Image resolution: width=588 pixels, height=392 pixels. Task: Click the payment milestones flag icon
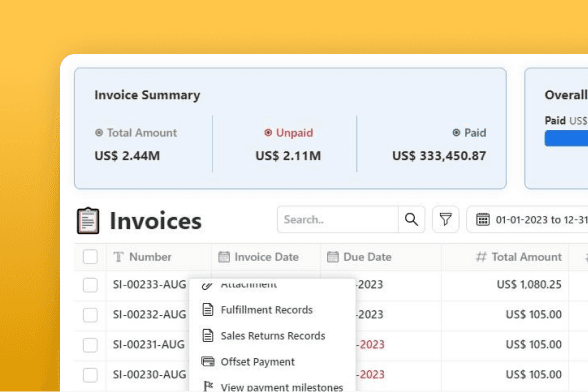208,386
